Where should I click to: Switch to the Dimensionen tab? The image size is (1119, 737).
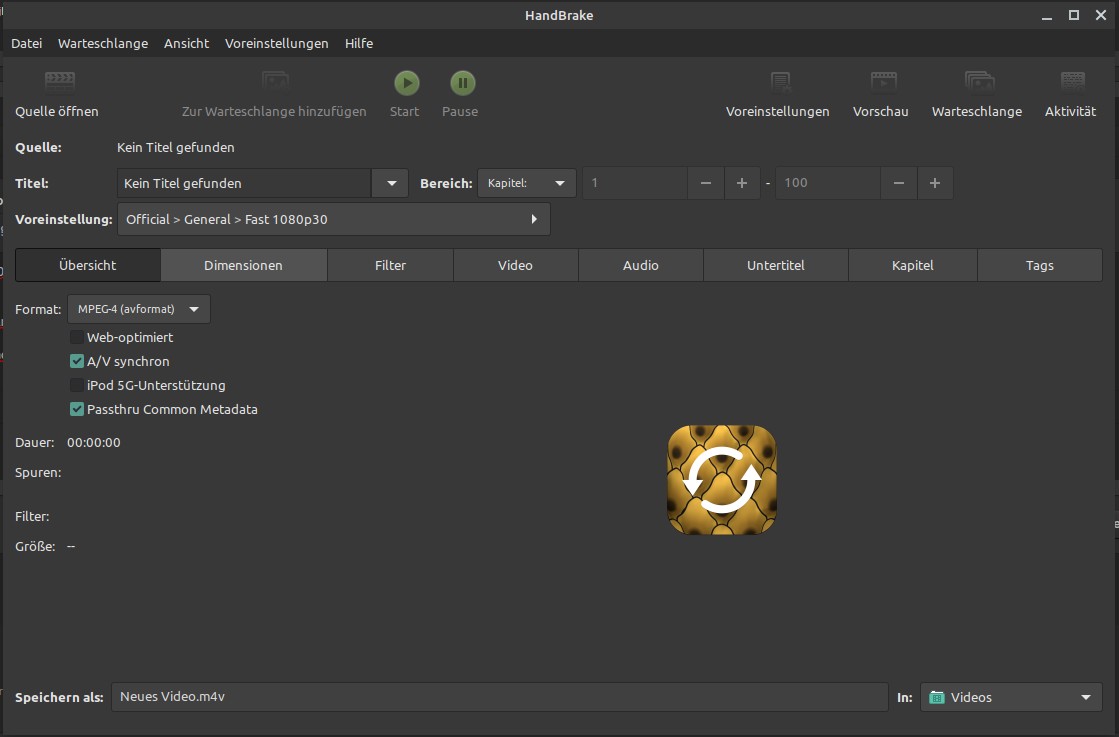point(243,265)
